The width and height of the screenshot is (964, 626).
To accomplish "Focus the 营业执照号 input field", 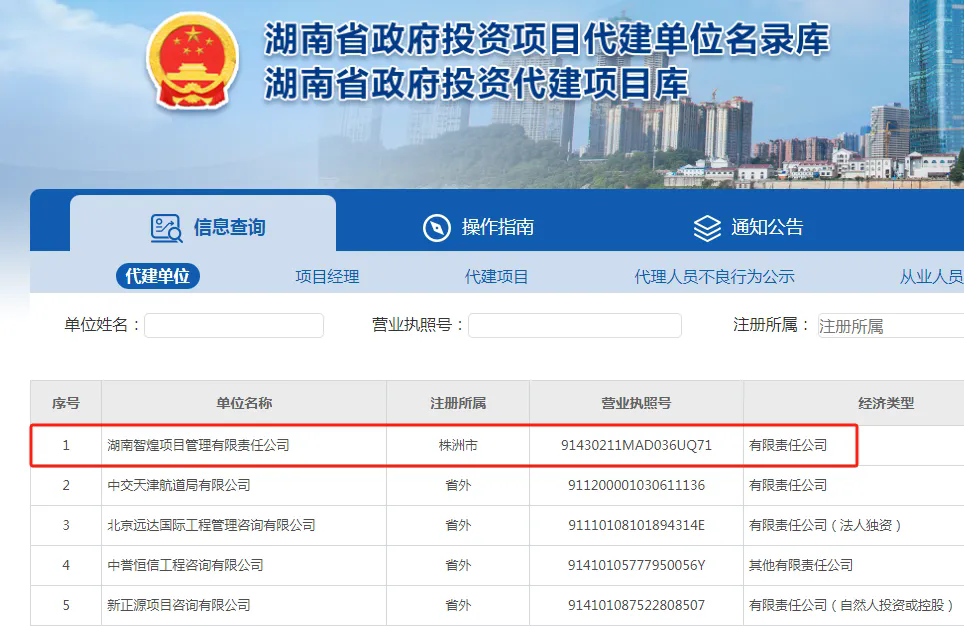I will [574, 326].
